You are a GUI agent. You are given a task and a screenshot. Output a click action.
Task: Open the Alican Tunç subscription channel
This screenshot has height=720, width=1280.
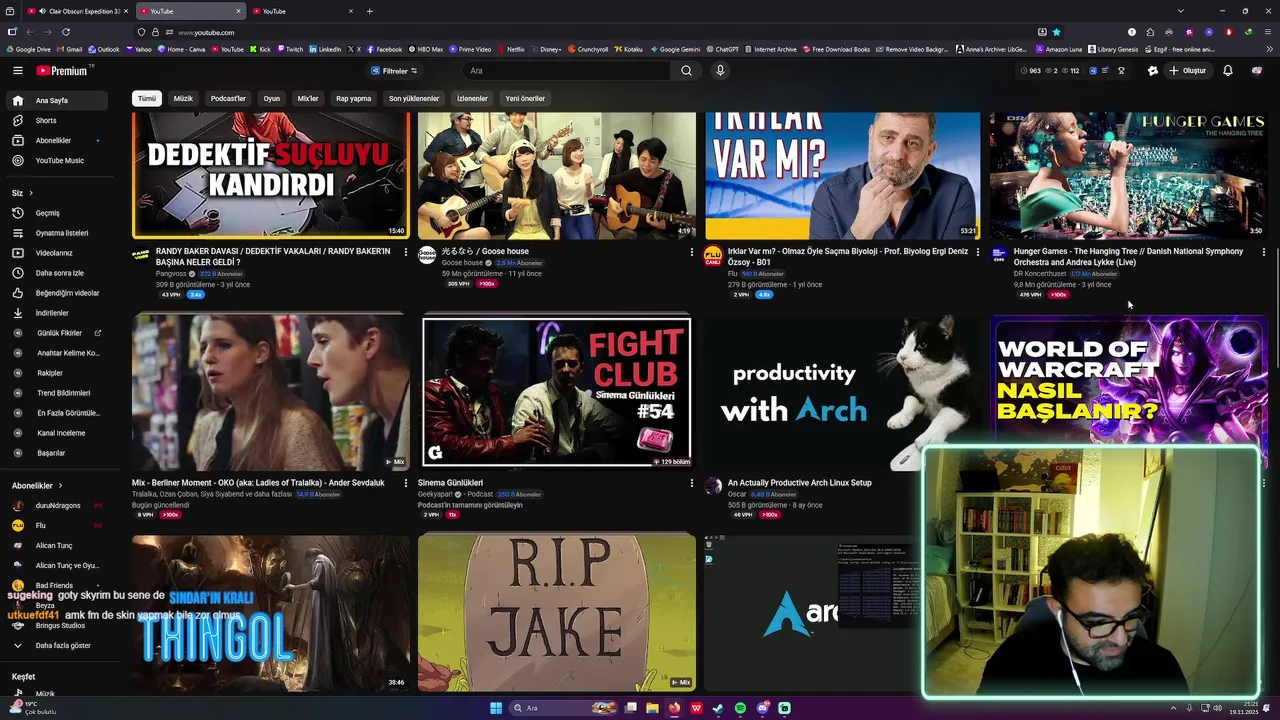(x=55, y=546)
